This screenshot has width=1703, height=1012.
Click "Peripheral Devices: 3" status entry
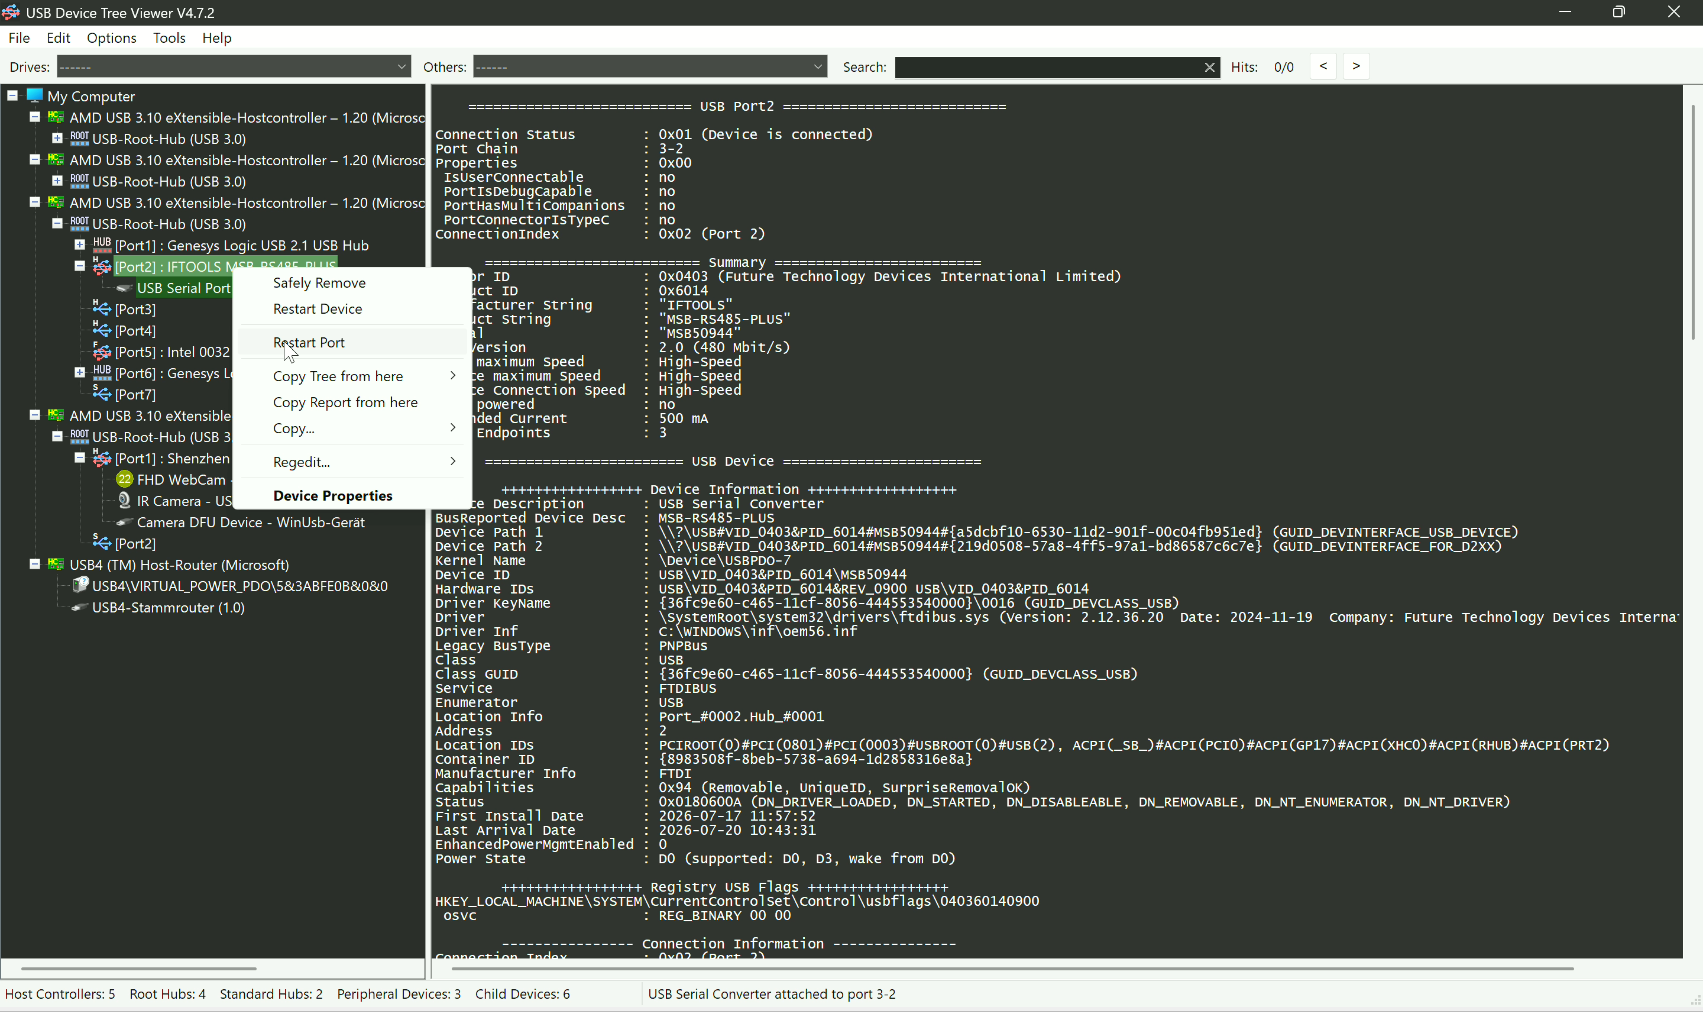point(399,994)
